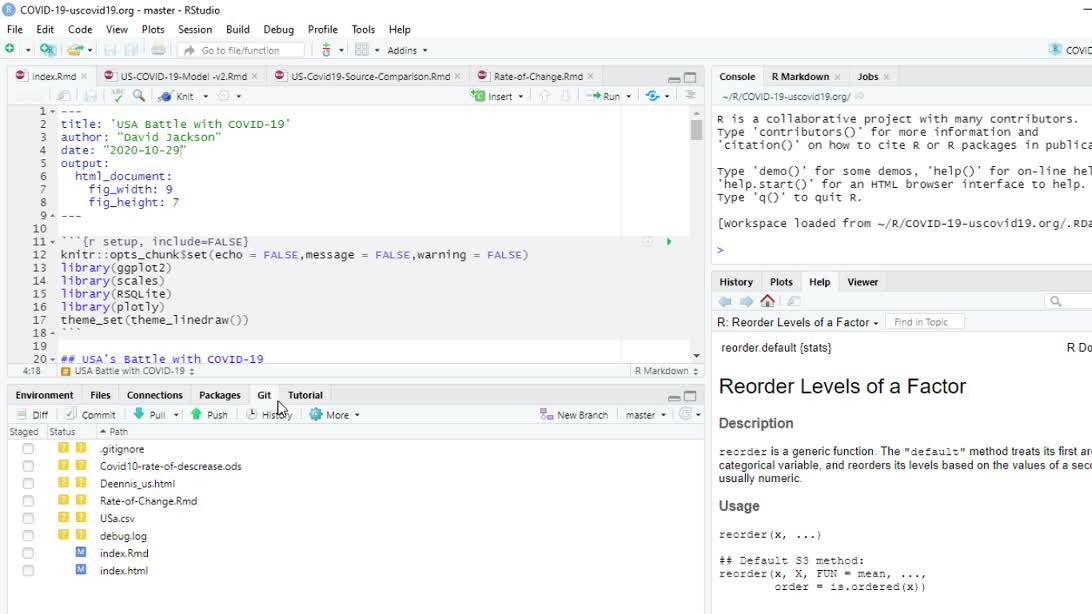Click the editor vertical scrollbar thumb

696,130
